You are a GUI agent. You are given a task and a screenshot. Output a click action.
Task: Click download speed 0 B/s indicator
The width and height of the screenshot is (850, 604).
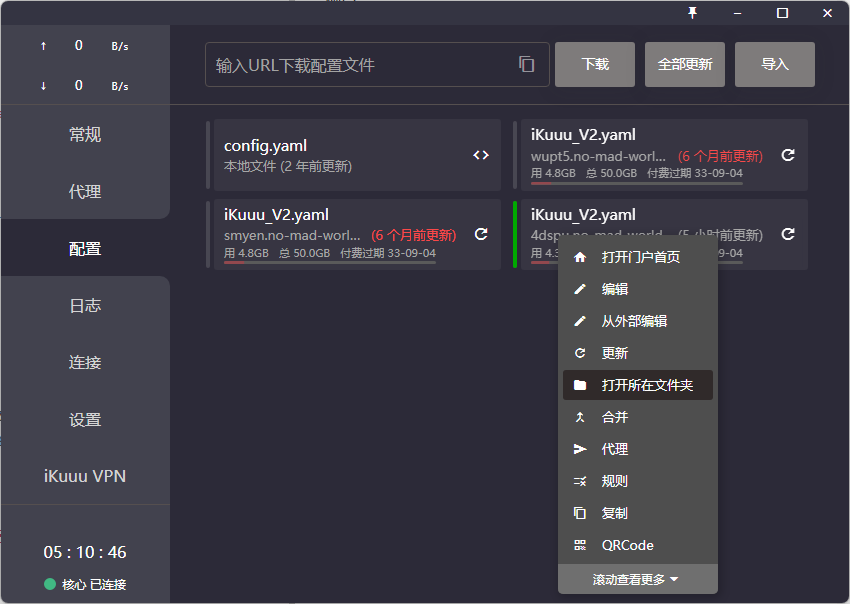[x=85, y=86]
